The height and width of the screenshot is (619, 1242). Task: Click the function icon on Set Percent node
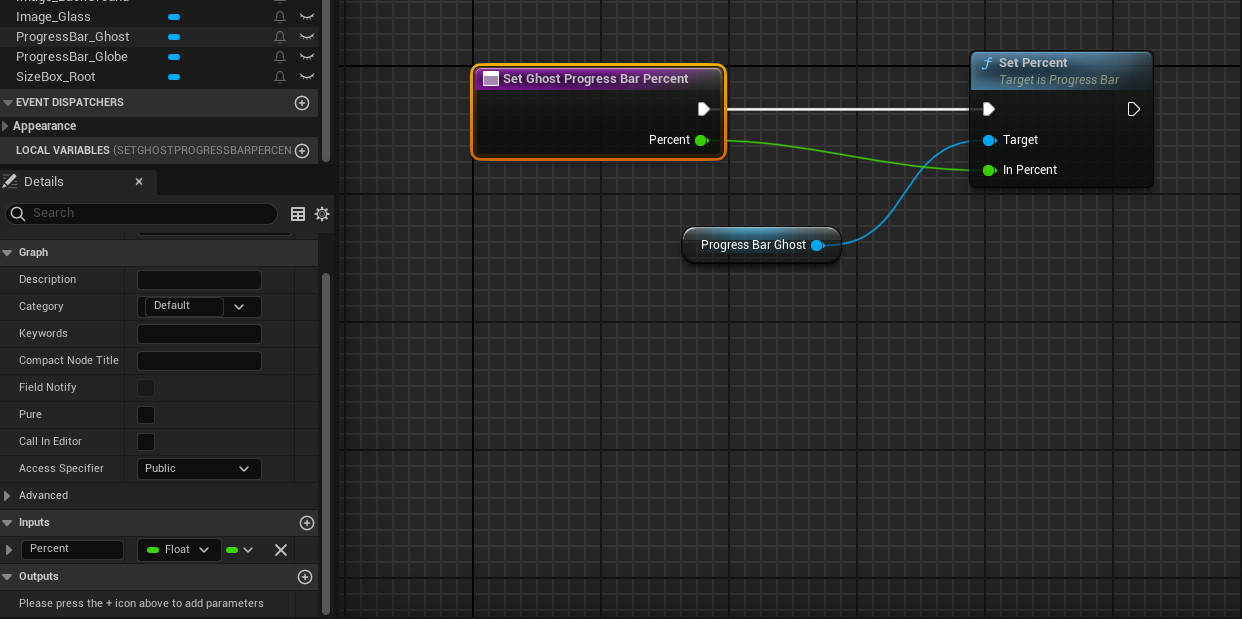pyautogui.click(x=986, y=63)
